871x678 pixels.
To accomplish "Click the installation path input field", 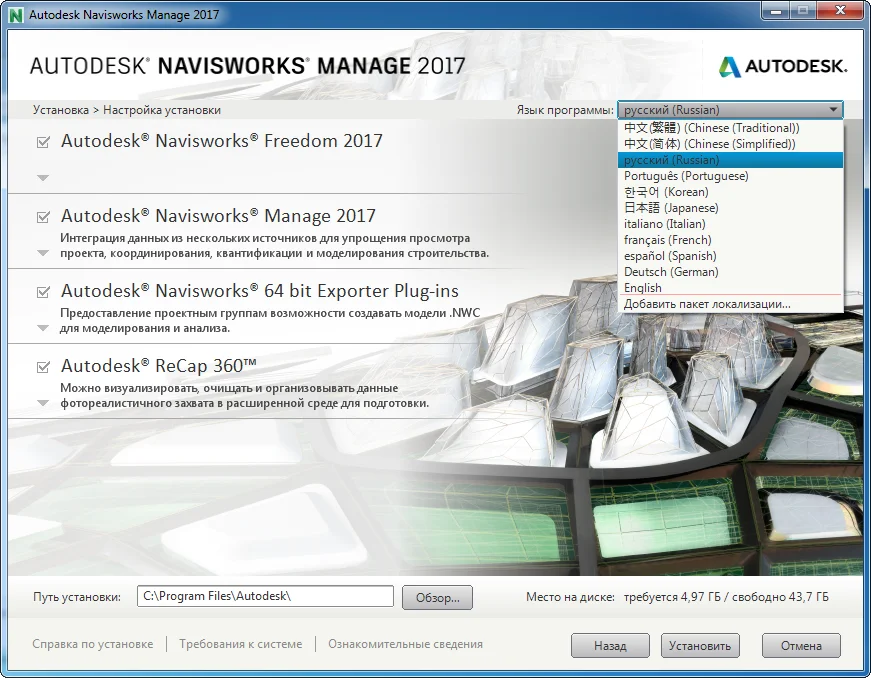I will coord(265,597).
